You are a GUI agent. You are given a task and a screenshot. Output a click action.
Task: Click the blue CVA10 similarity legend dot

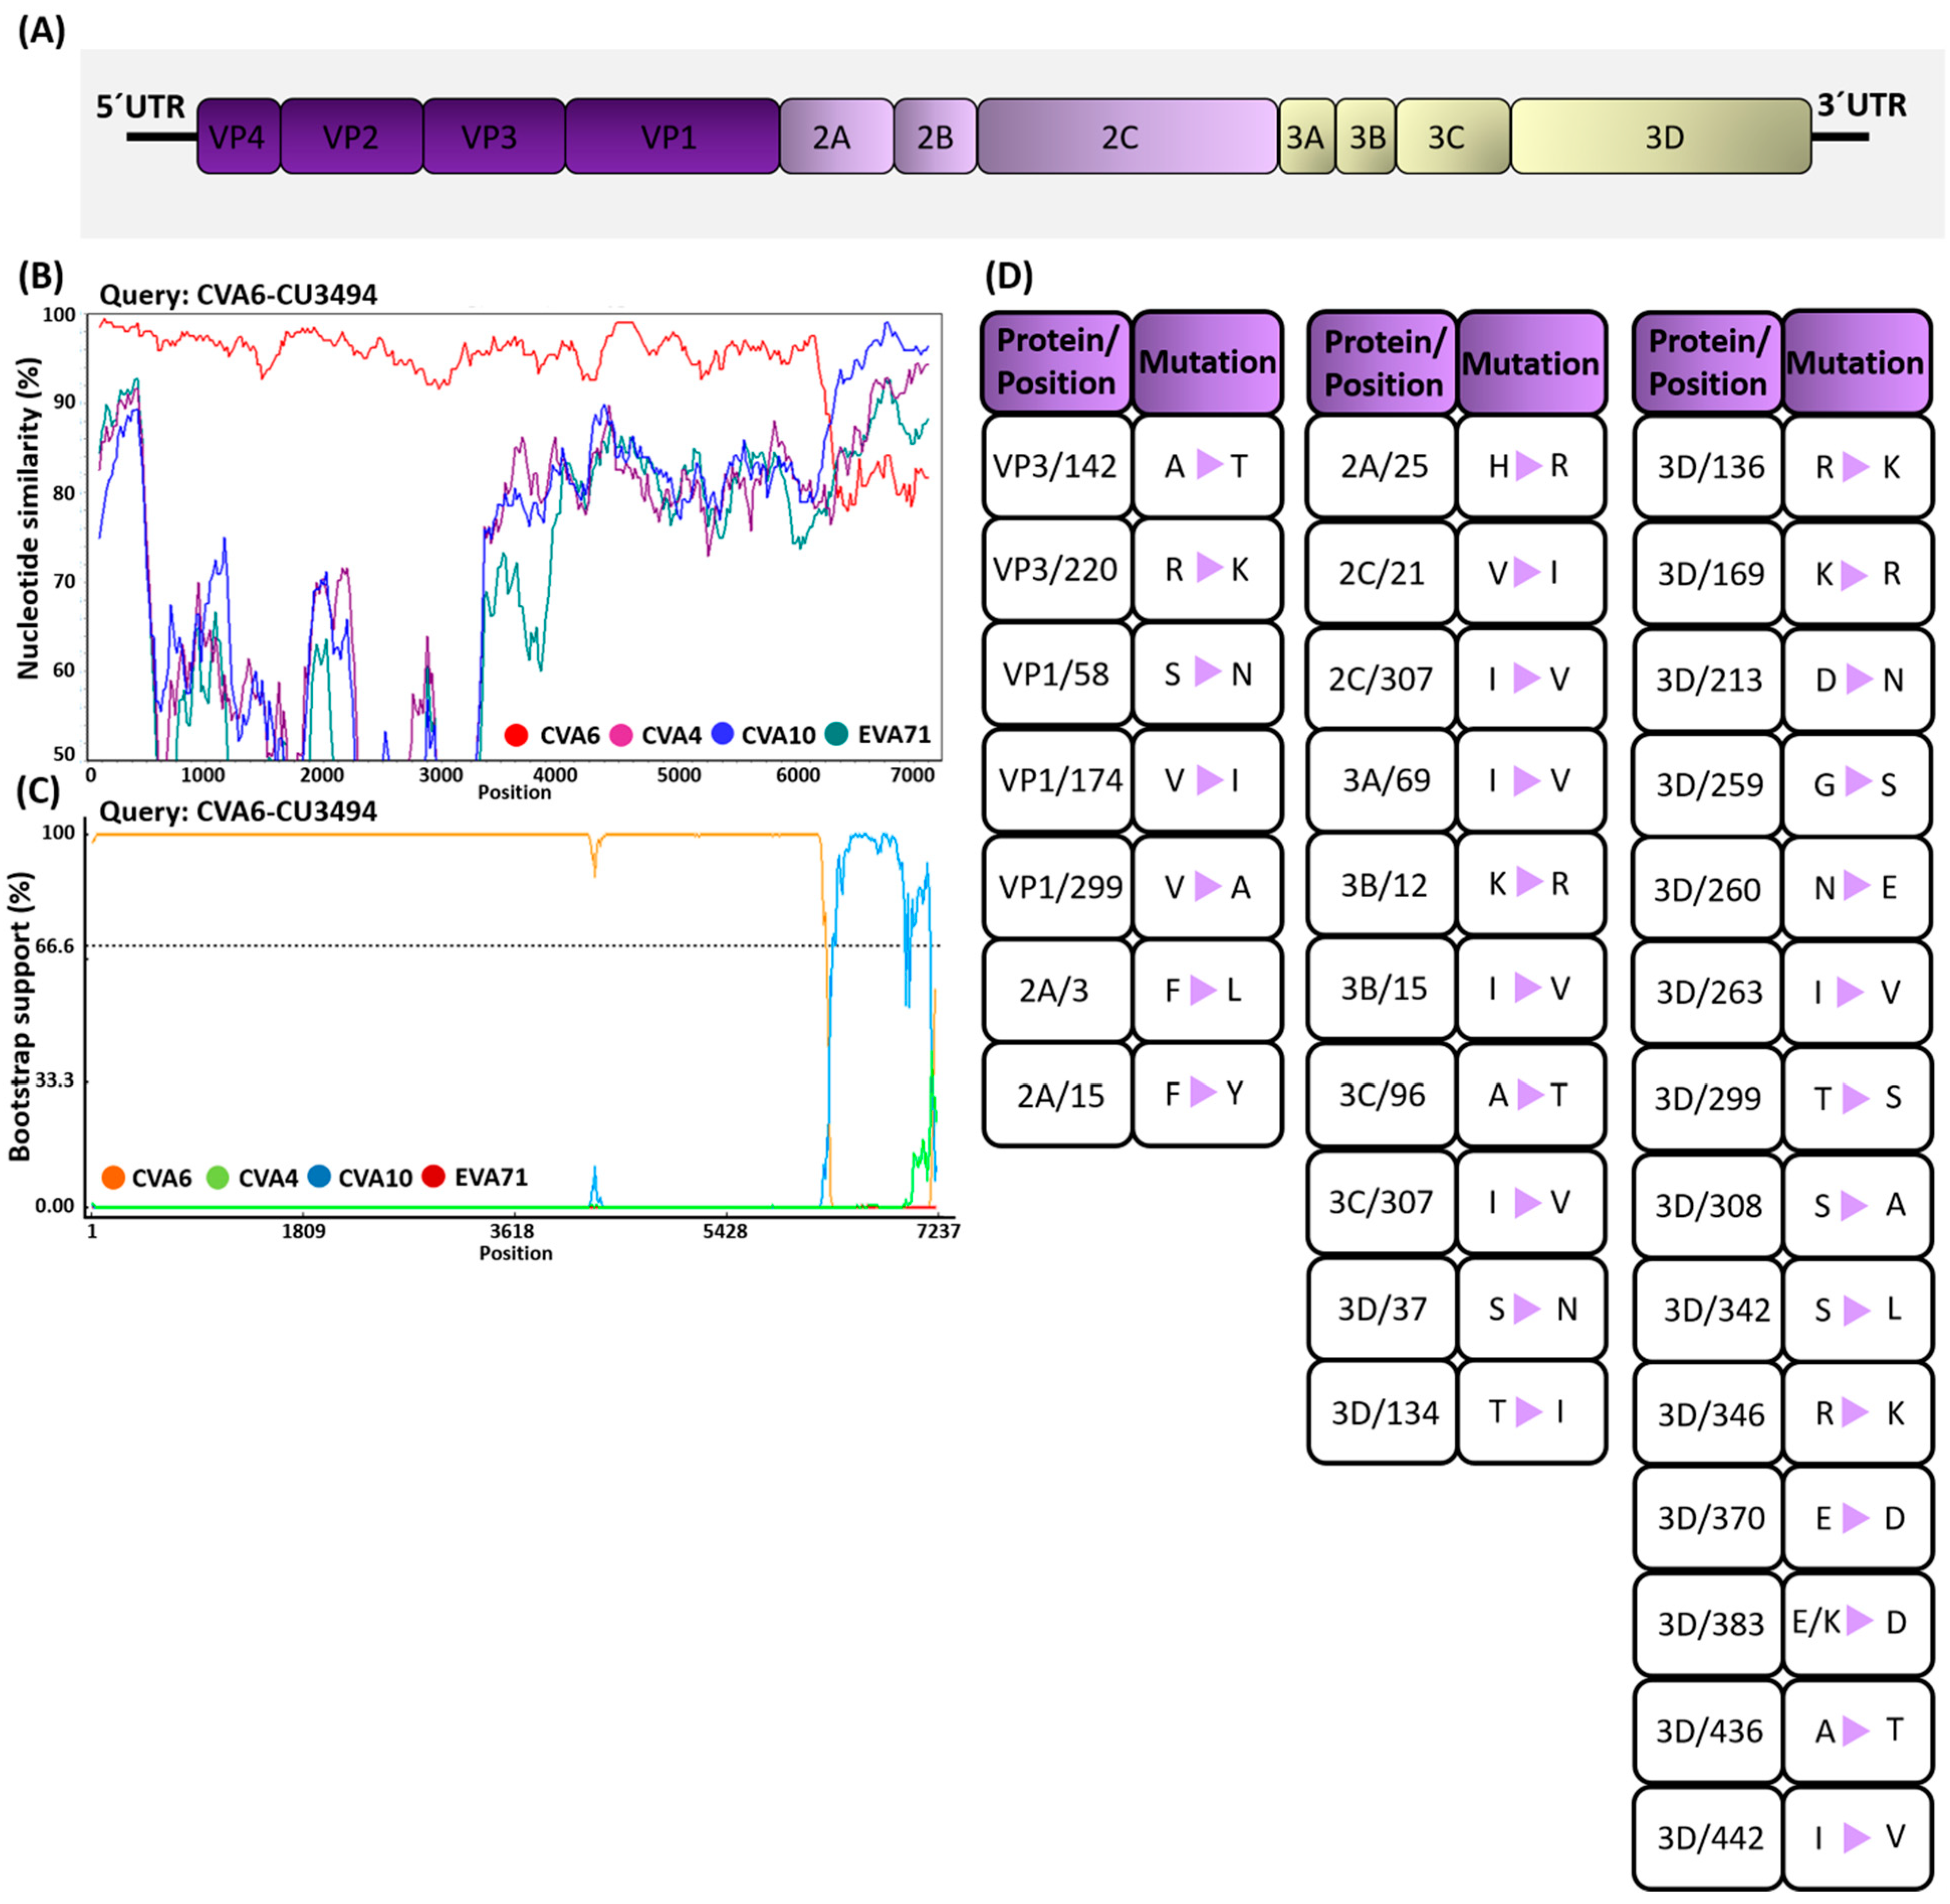[722, 734]
